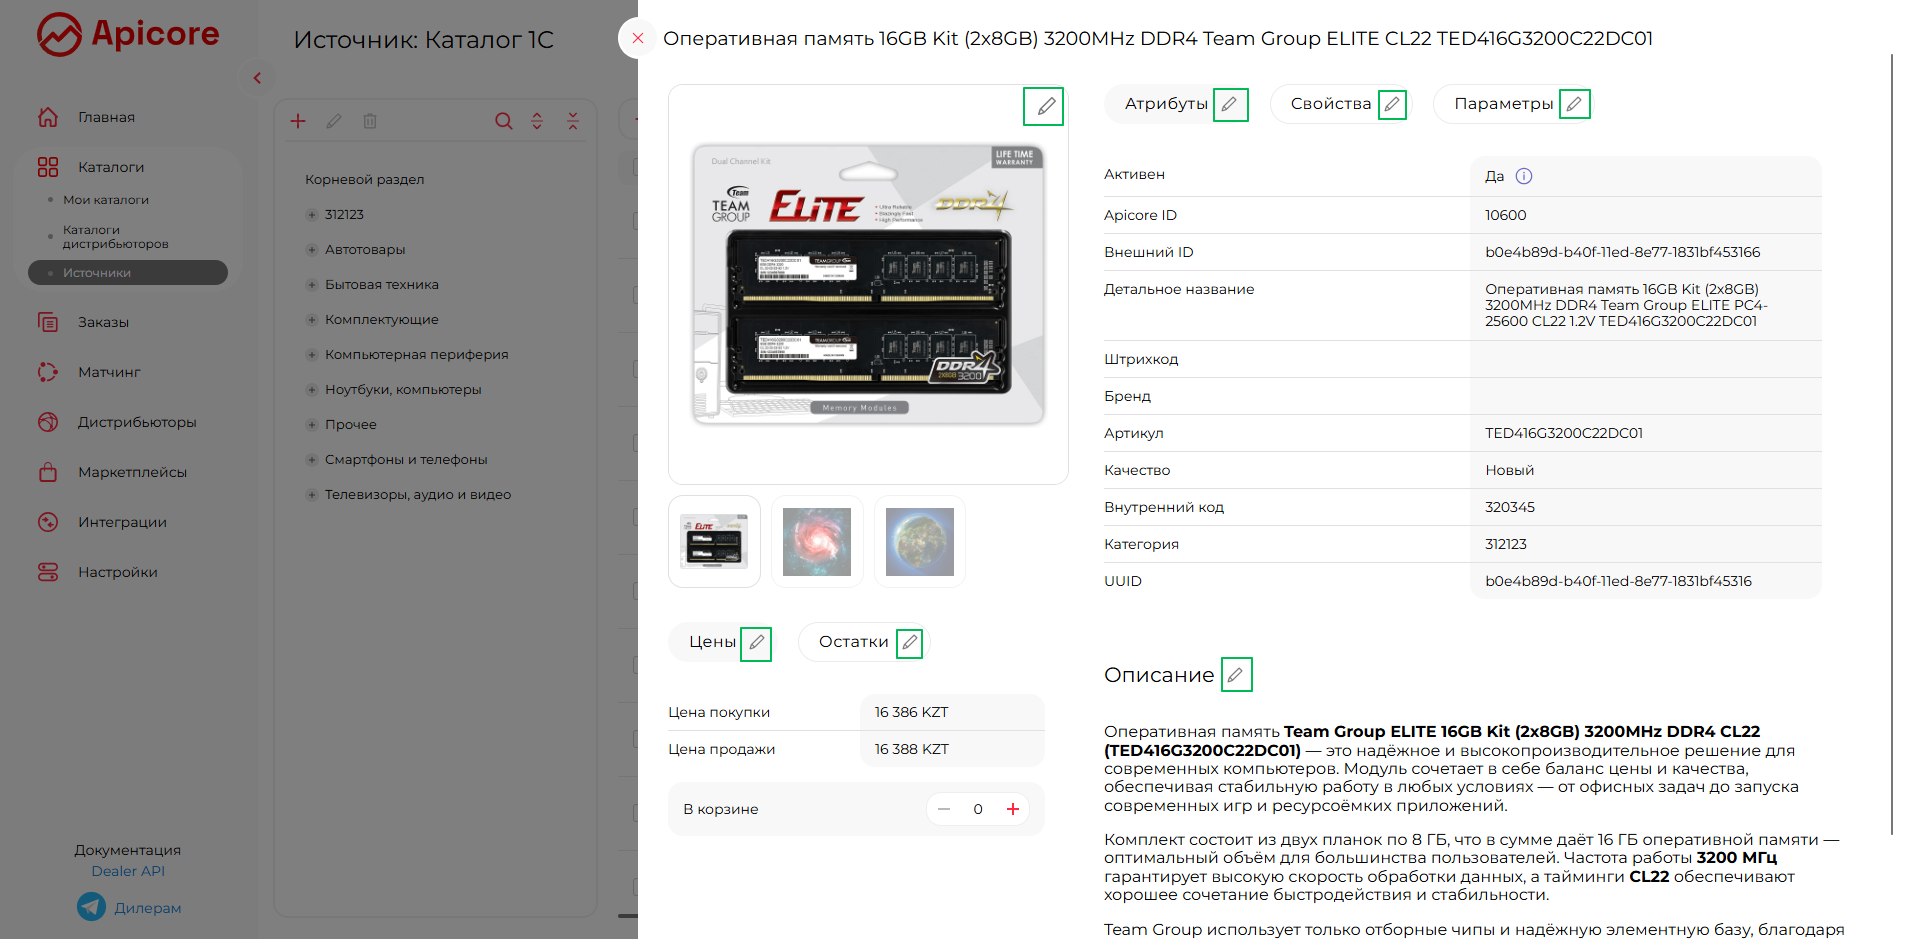Click the search icon in catalog tree toolbar

(503, 121)
